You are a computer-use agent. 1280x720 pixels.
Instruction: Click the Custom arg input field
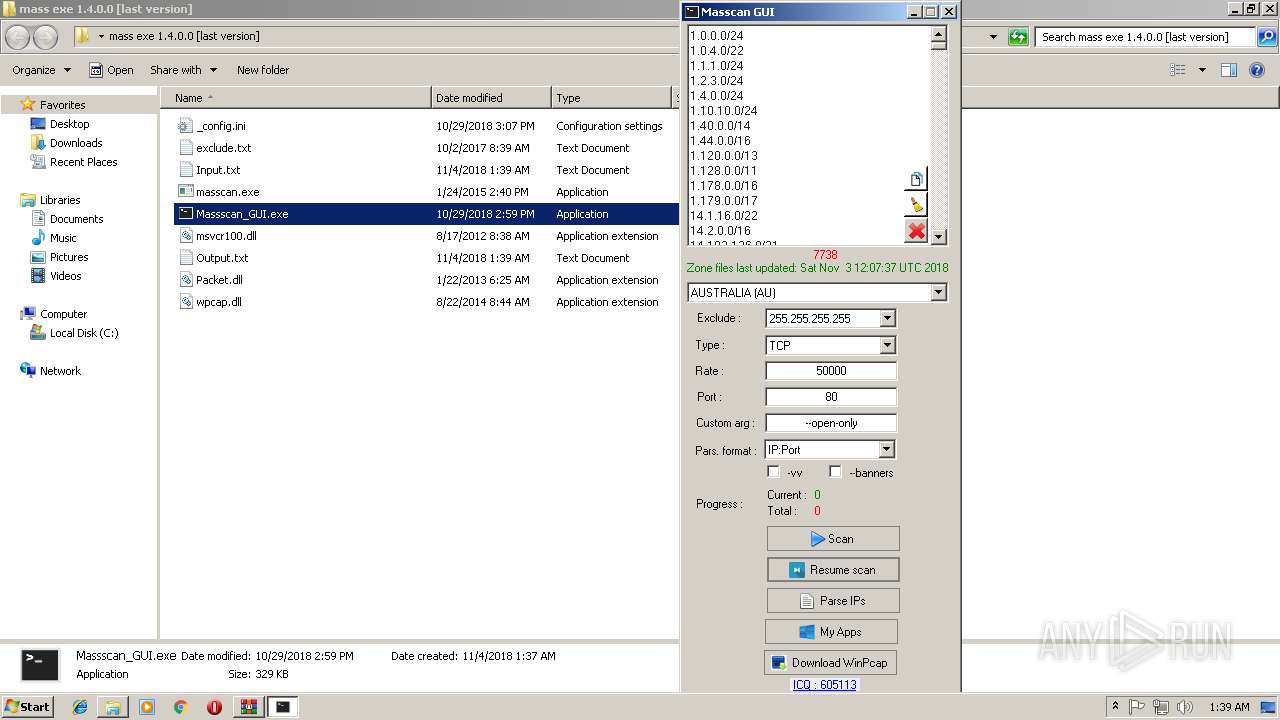[x=831, y=423]
